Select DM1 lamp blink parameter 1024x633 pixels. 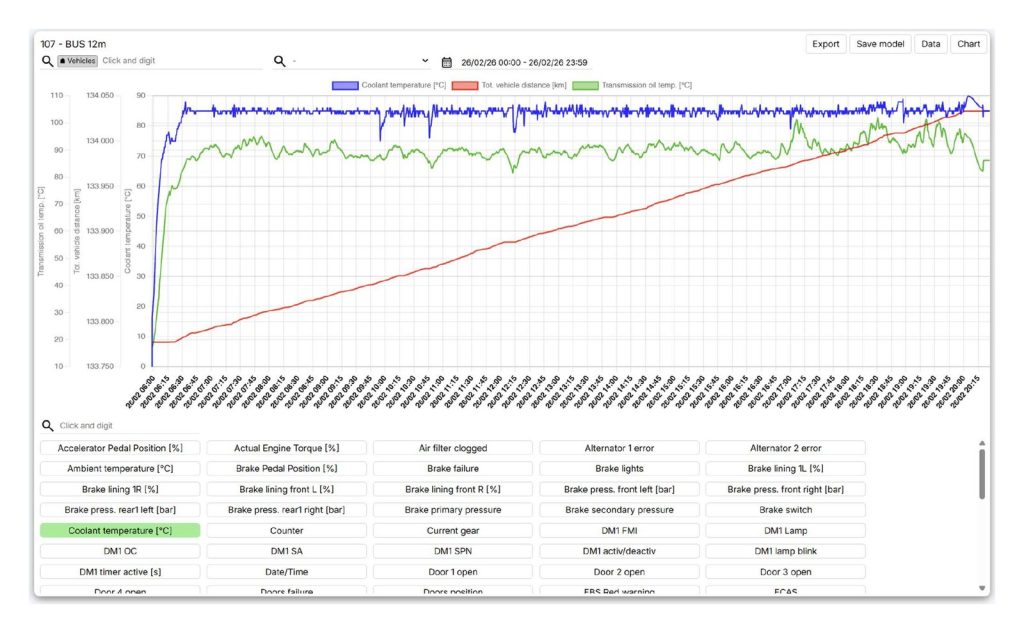tap(786, 551)
